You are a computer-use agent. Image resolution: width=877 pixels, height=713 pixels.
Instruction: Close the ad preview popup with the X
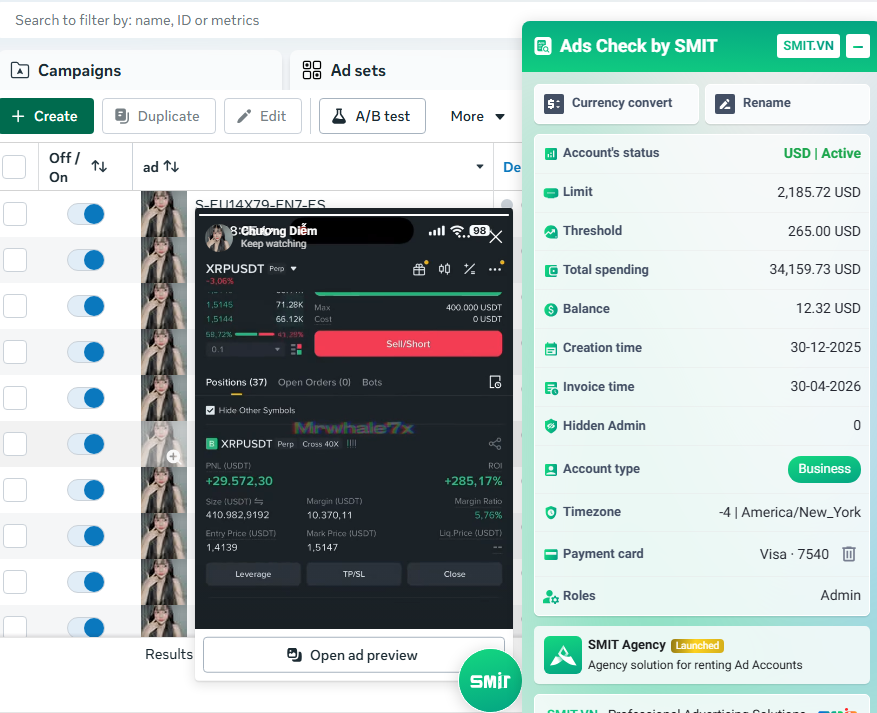(x=496, y=237)
